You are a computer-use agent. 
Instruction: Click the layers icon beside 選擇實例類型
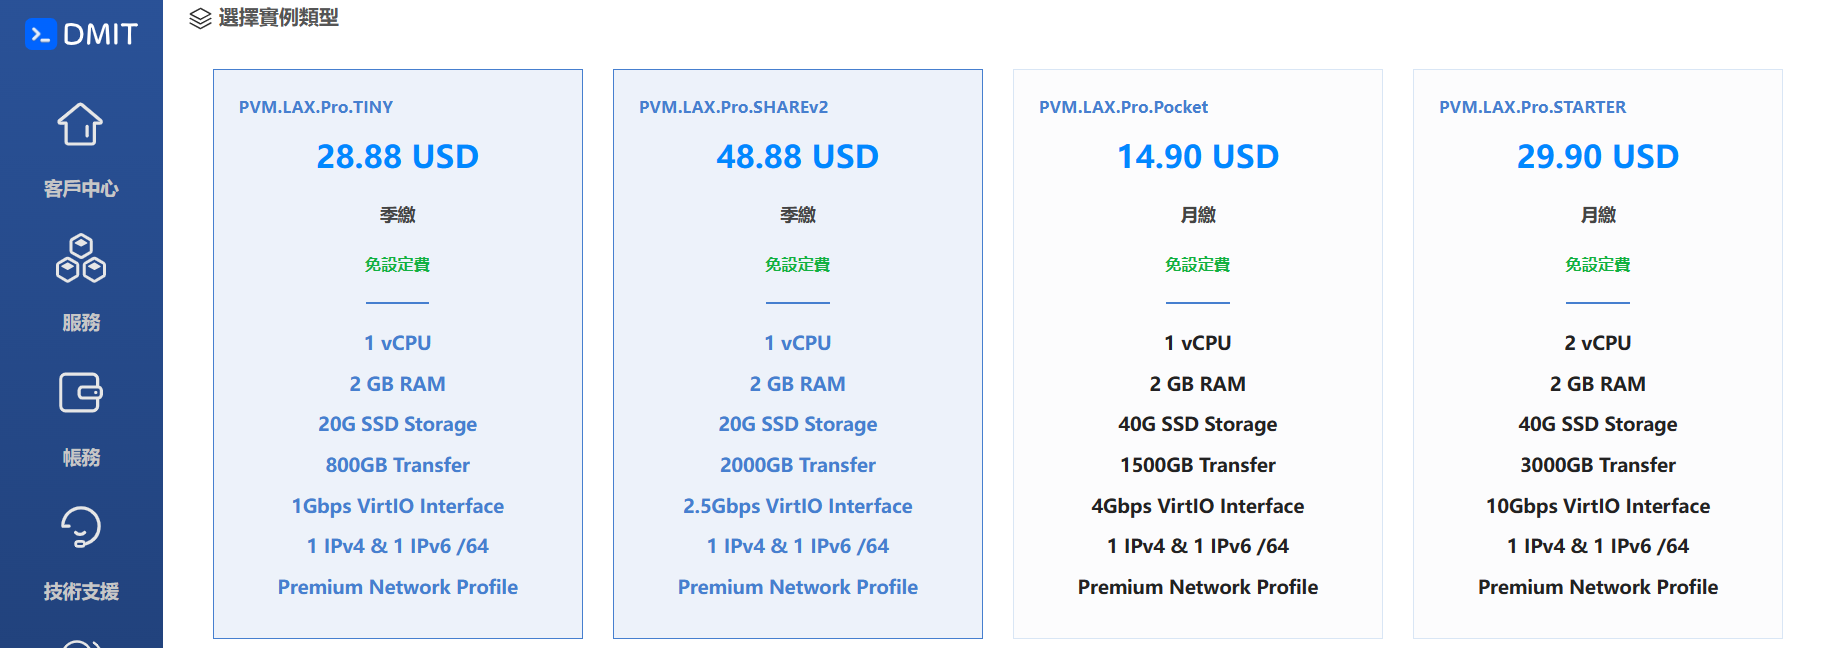click(x=200, y=18)
